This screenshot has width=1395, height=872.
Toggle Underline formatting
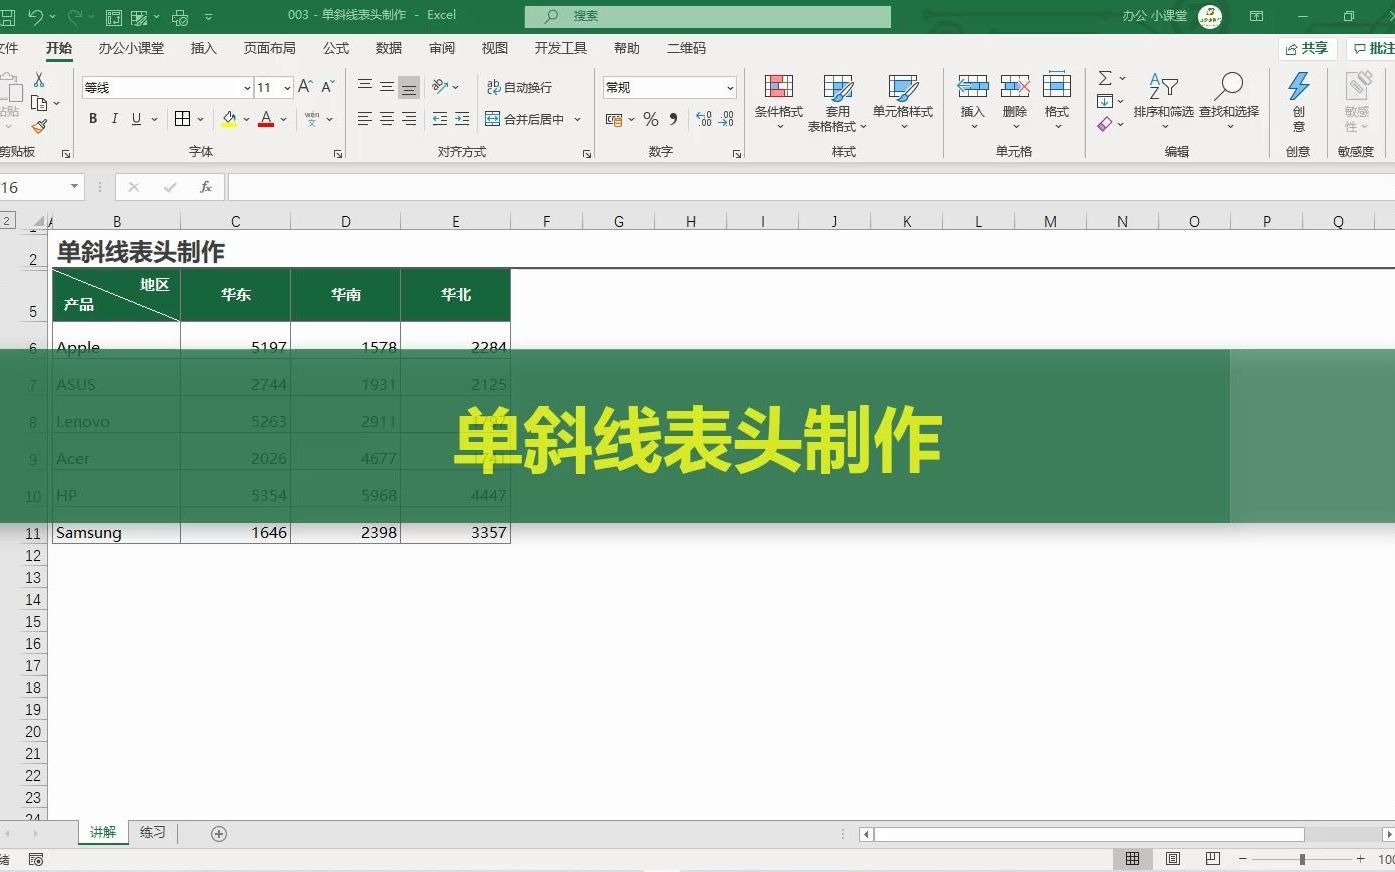tap(136, 119)
